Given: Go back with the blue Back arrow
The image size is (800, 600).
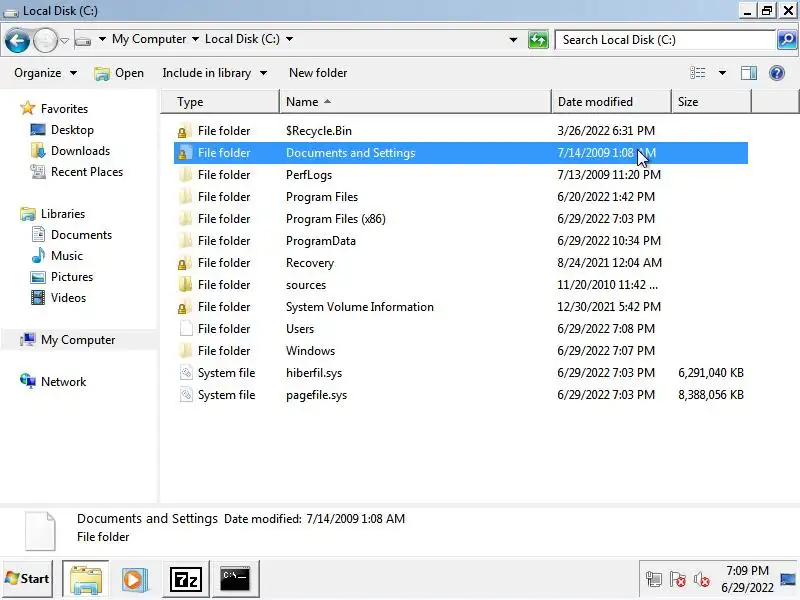Looking at the screenshot, I should [17, 40].
